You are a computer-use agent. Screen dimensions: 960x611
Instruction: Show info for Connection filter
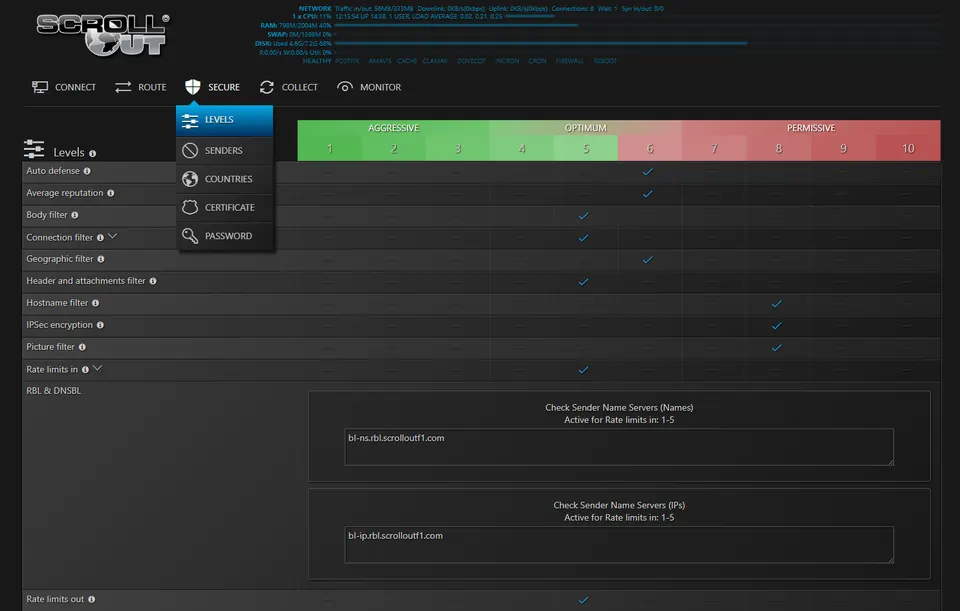click(100, 238)
